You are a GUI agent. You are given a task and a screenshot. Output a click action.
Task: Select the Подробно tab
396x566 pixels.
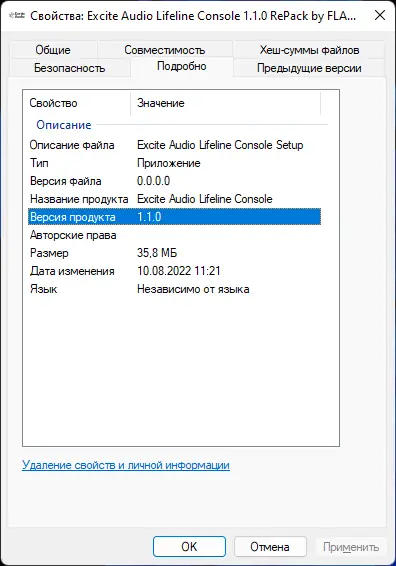(182, 66)
